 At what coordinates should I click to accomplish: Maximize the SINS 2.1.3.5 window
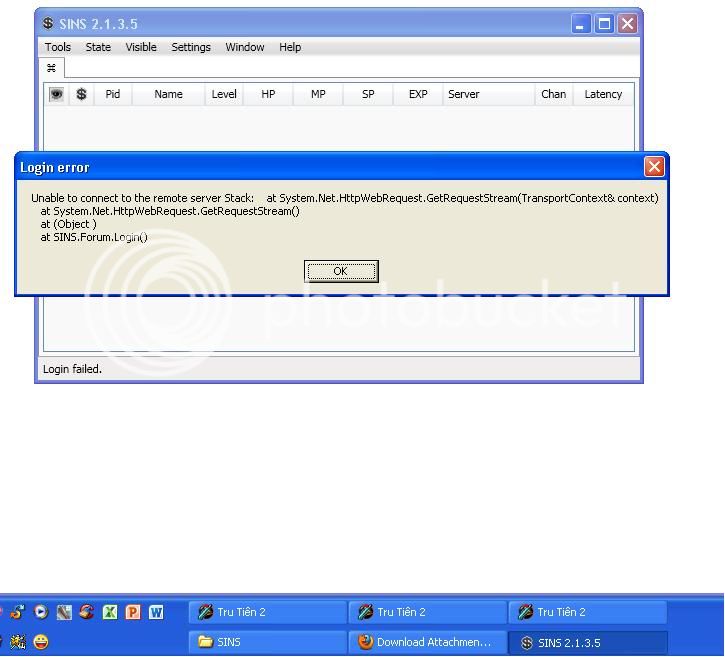604,24
